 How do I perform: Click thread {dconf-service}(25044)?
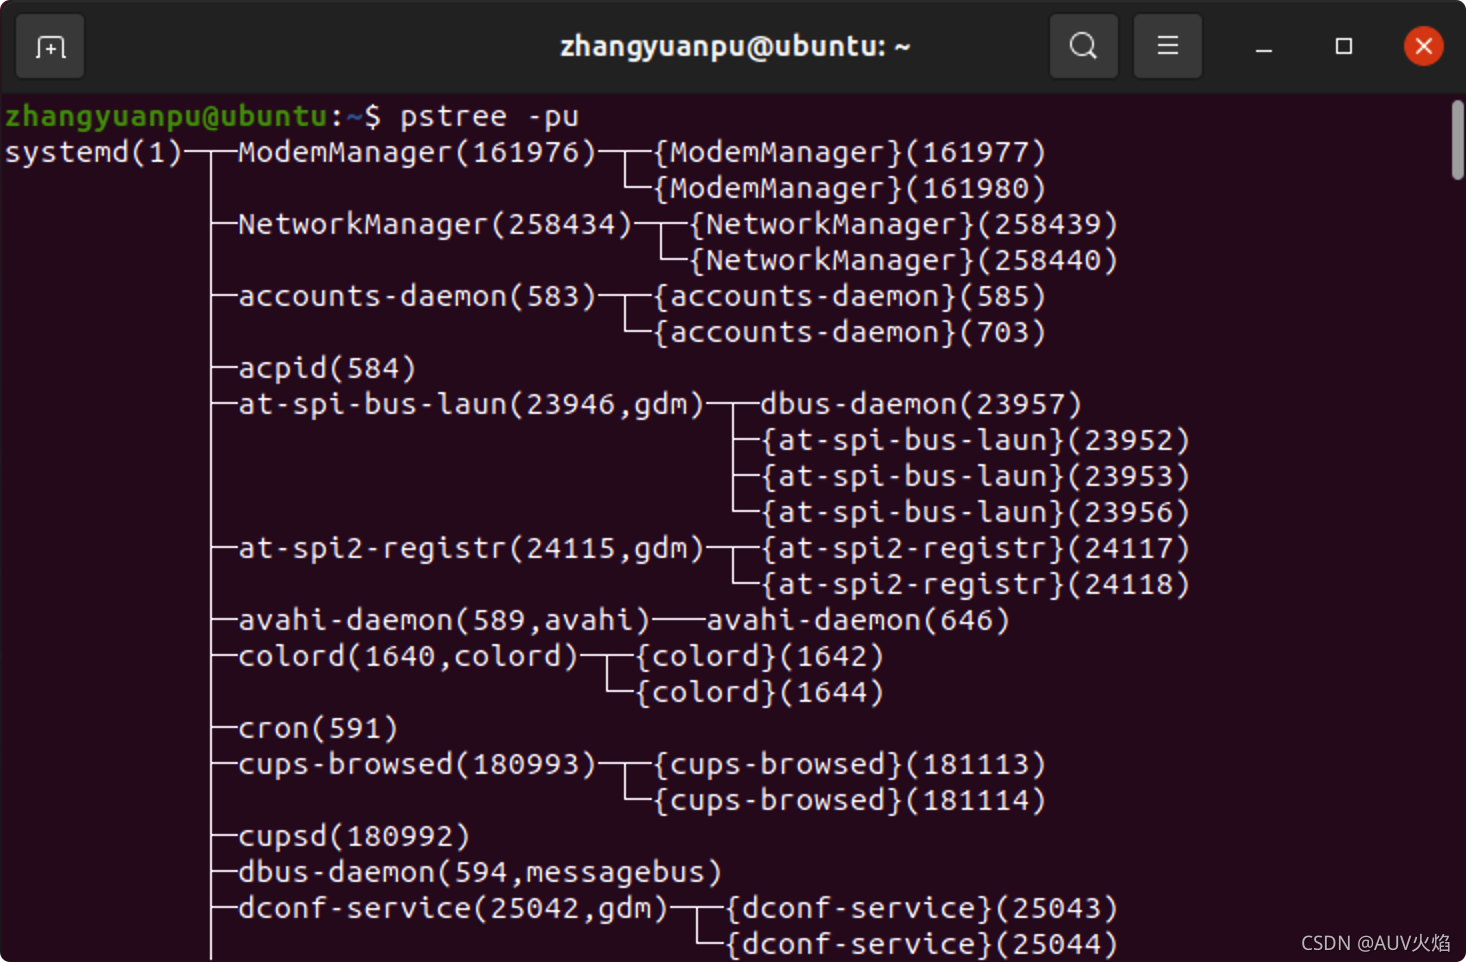tap(921, 944)
